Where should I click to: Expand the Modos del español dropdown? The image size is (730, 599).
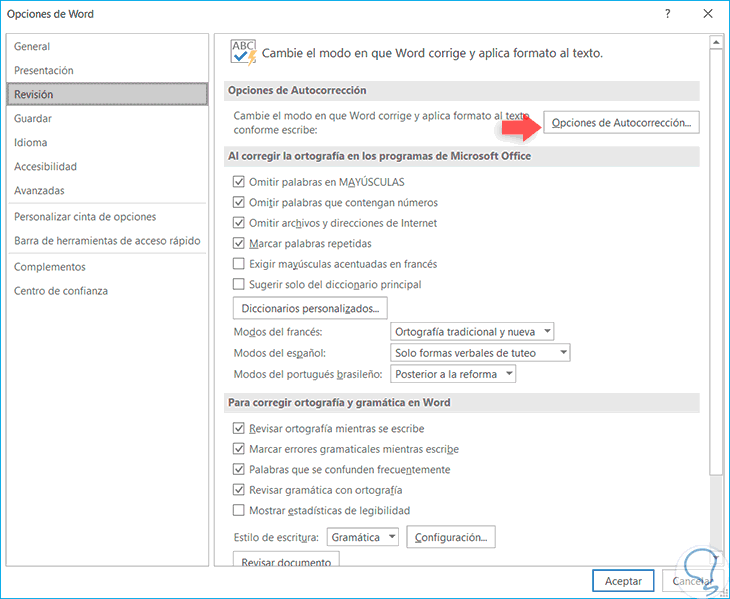480,353
